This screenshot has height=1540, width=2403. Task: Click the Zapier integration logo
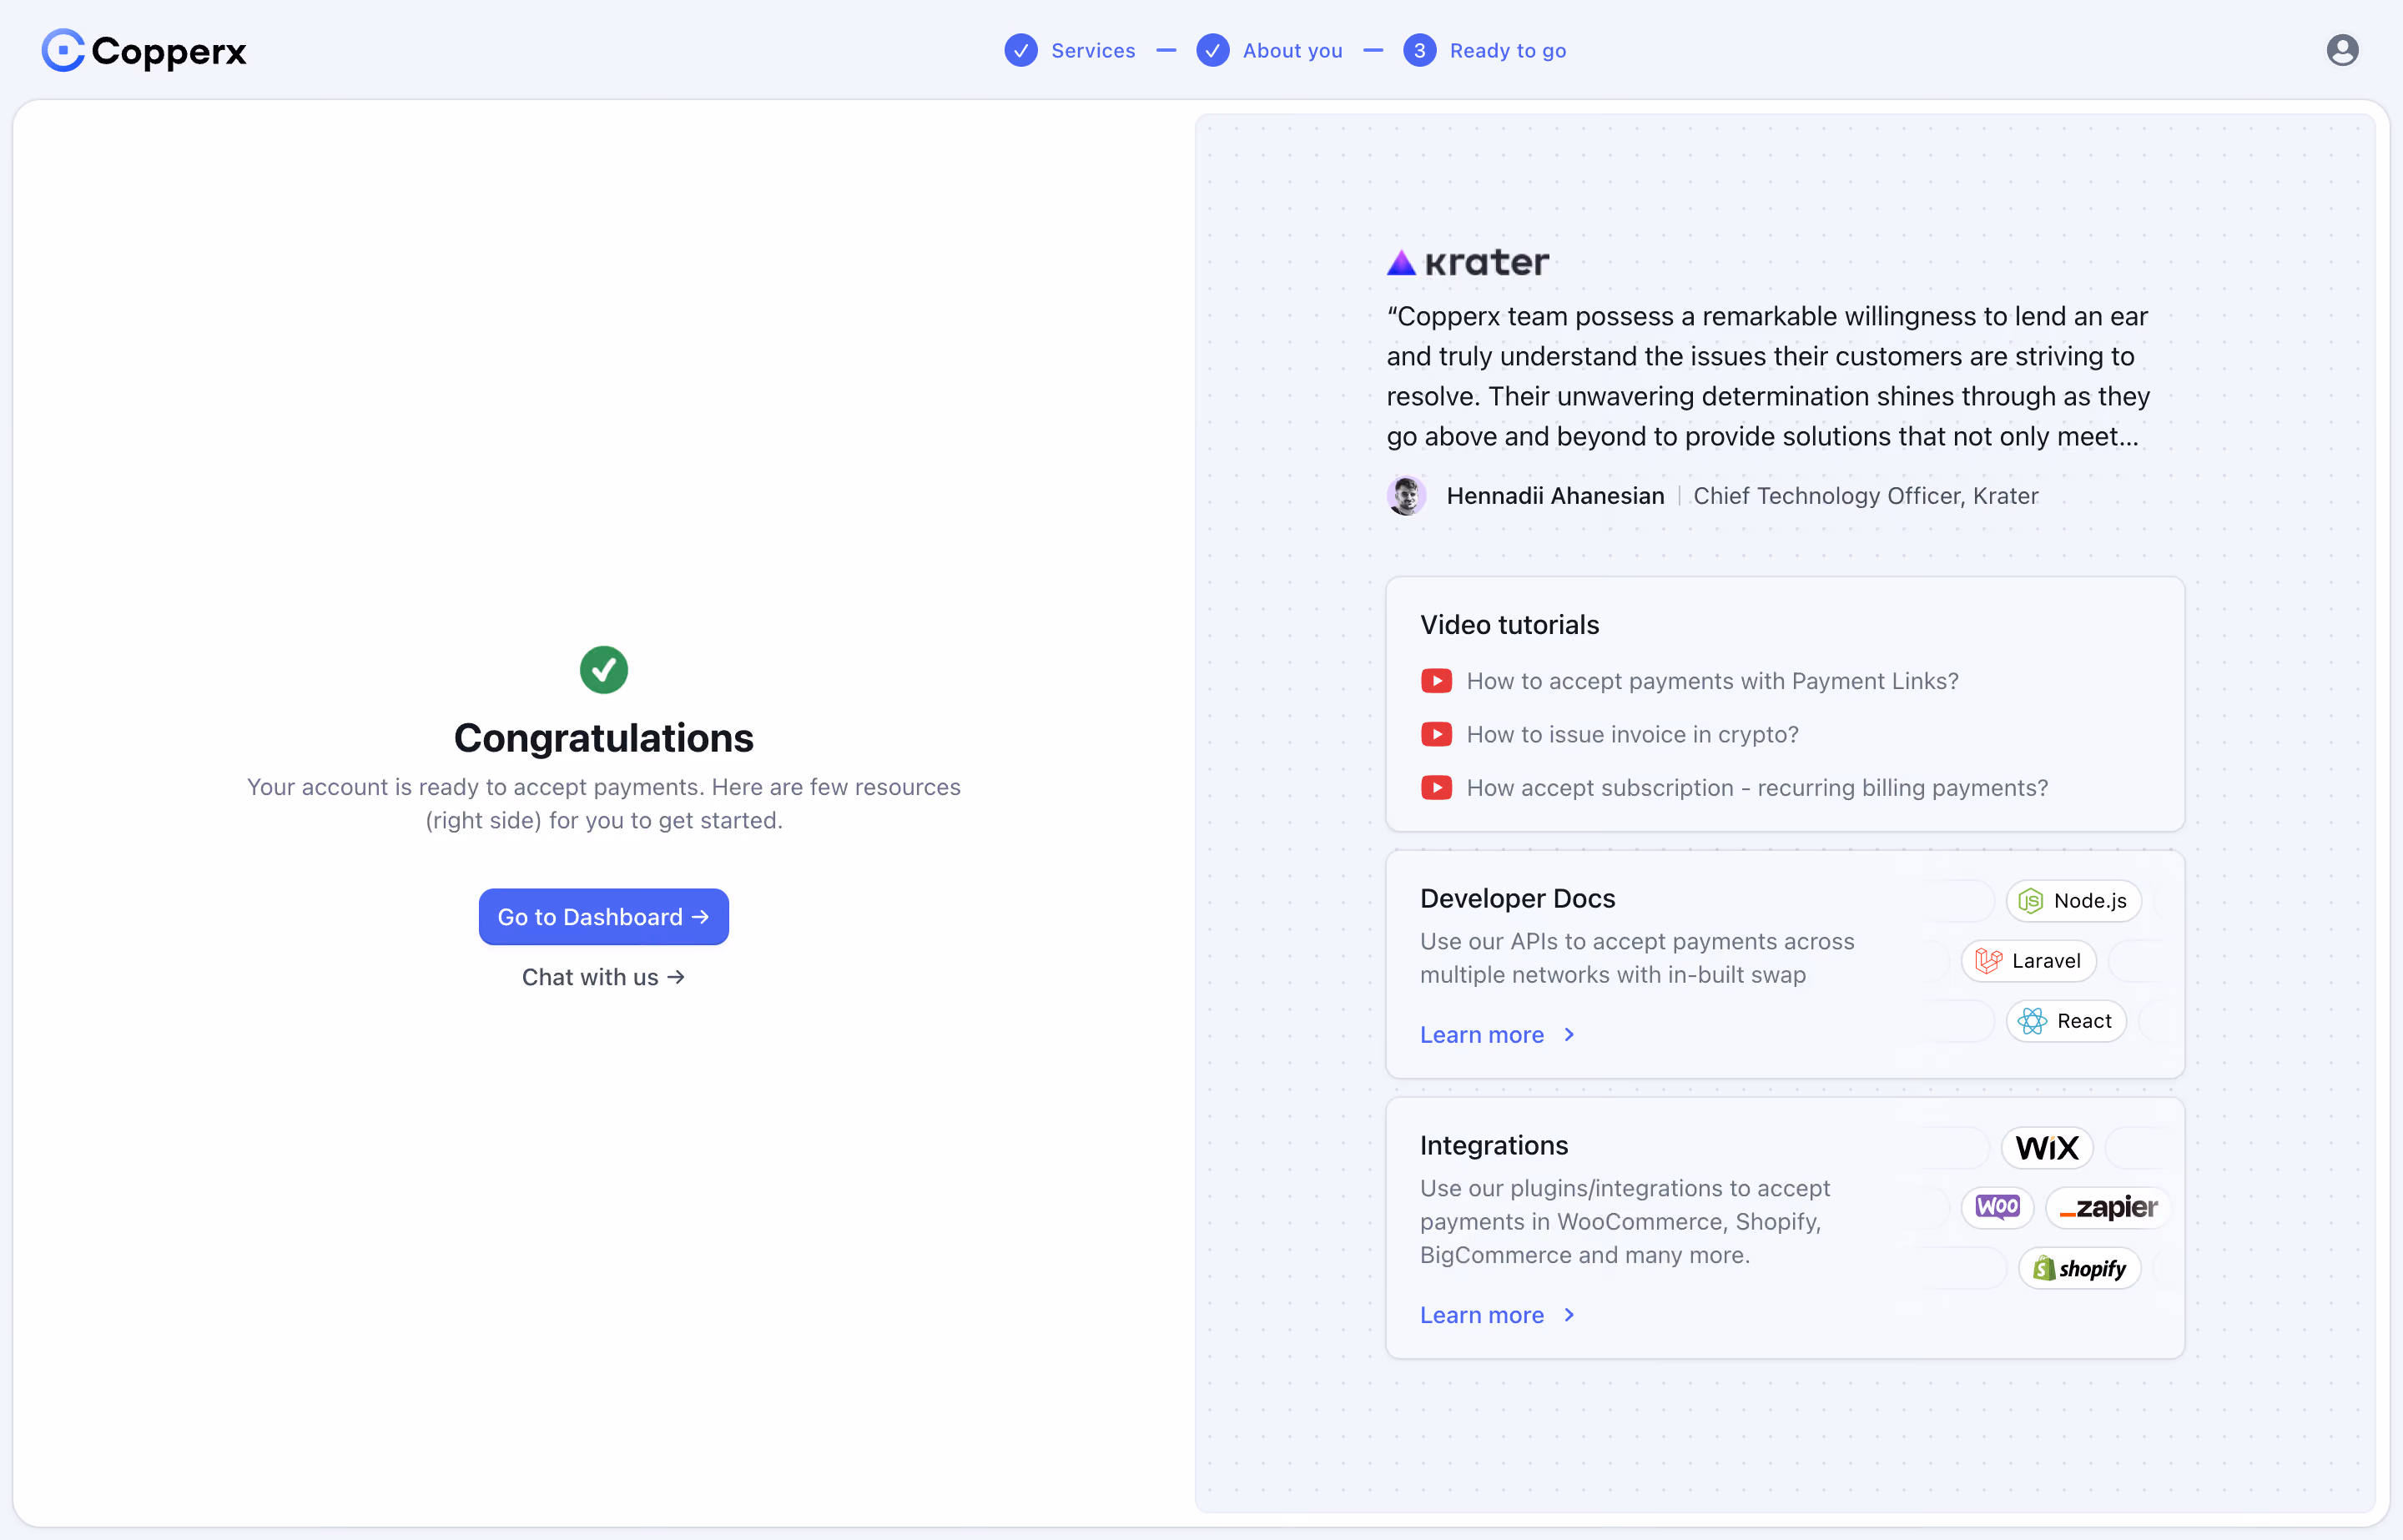[2108, 1208]
